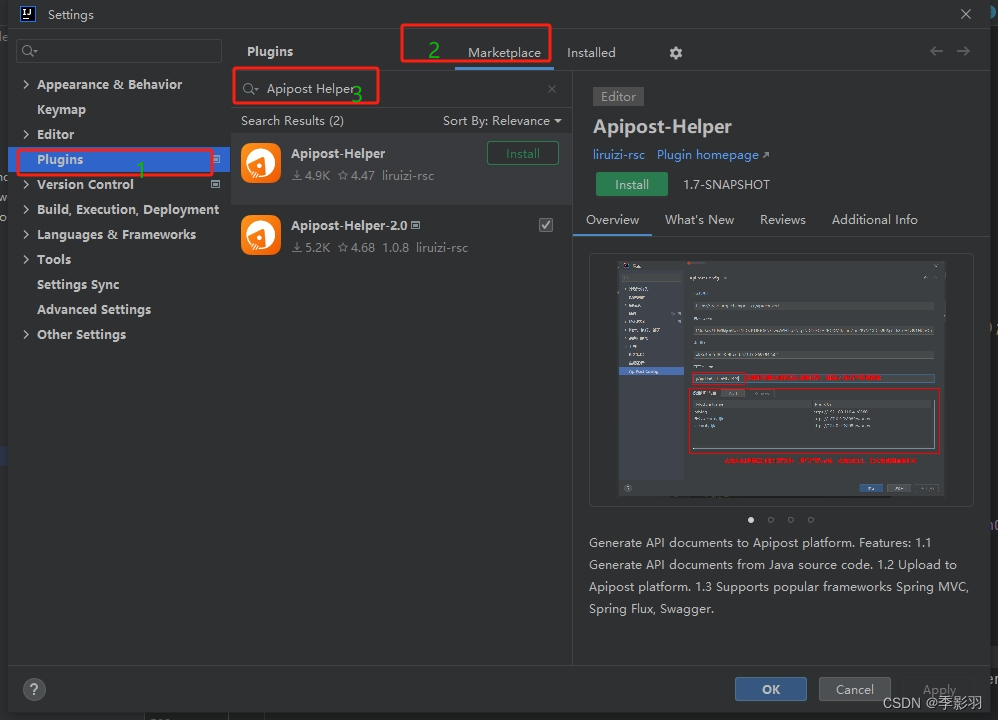This screenshot has height=720, width=998.
Task: Click the Cancel button
Action: point(854,689)
